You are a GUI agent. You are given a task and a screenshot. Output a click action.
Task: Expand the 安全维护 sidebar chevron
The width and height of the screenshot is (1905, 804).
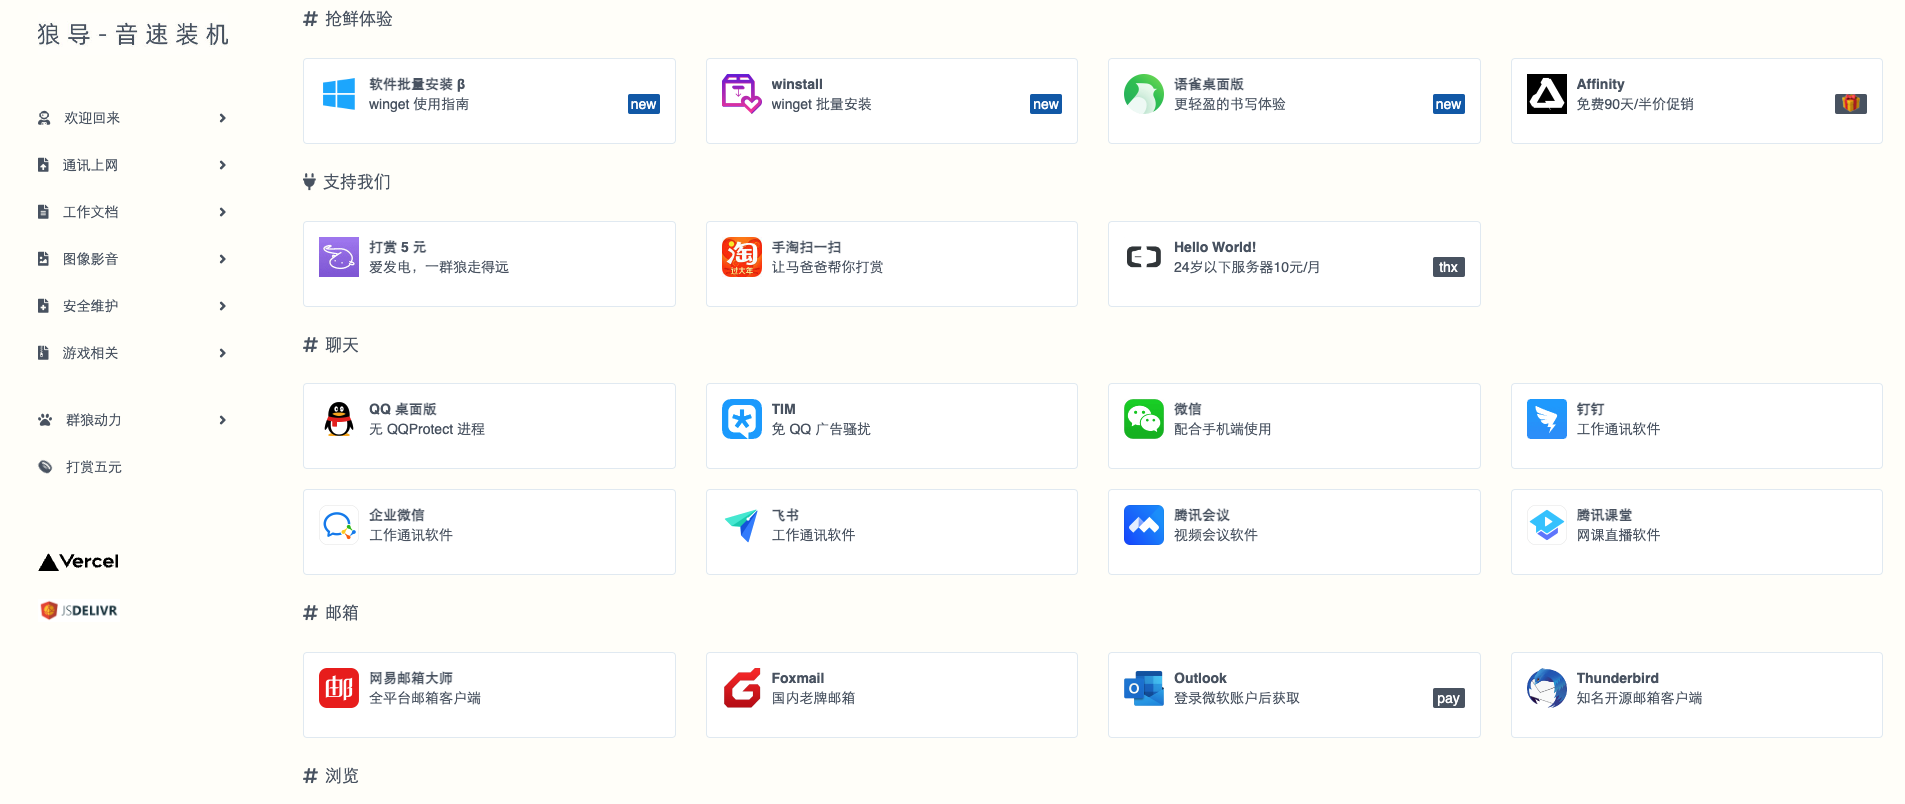click(222, 306)
